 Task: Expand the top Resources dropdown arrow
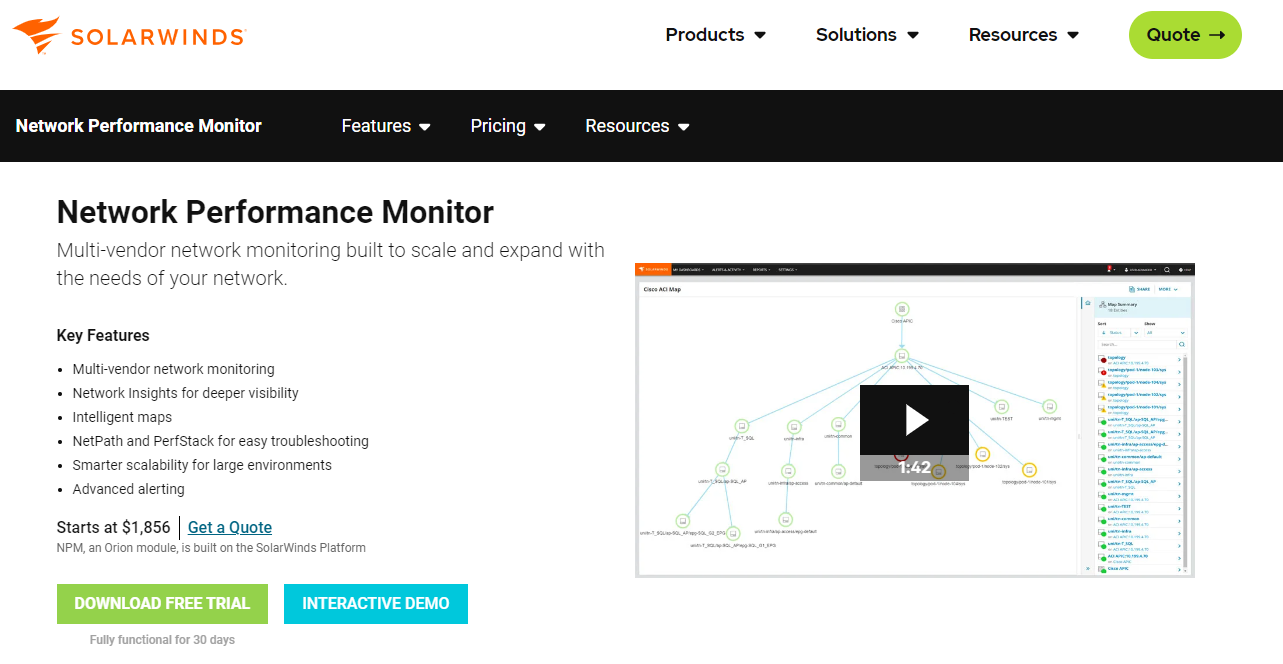tap(1073, 35)
